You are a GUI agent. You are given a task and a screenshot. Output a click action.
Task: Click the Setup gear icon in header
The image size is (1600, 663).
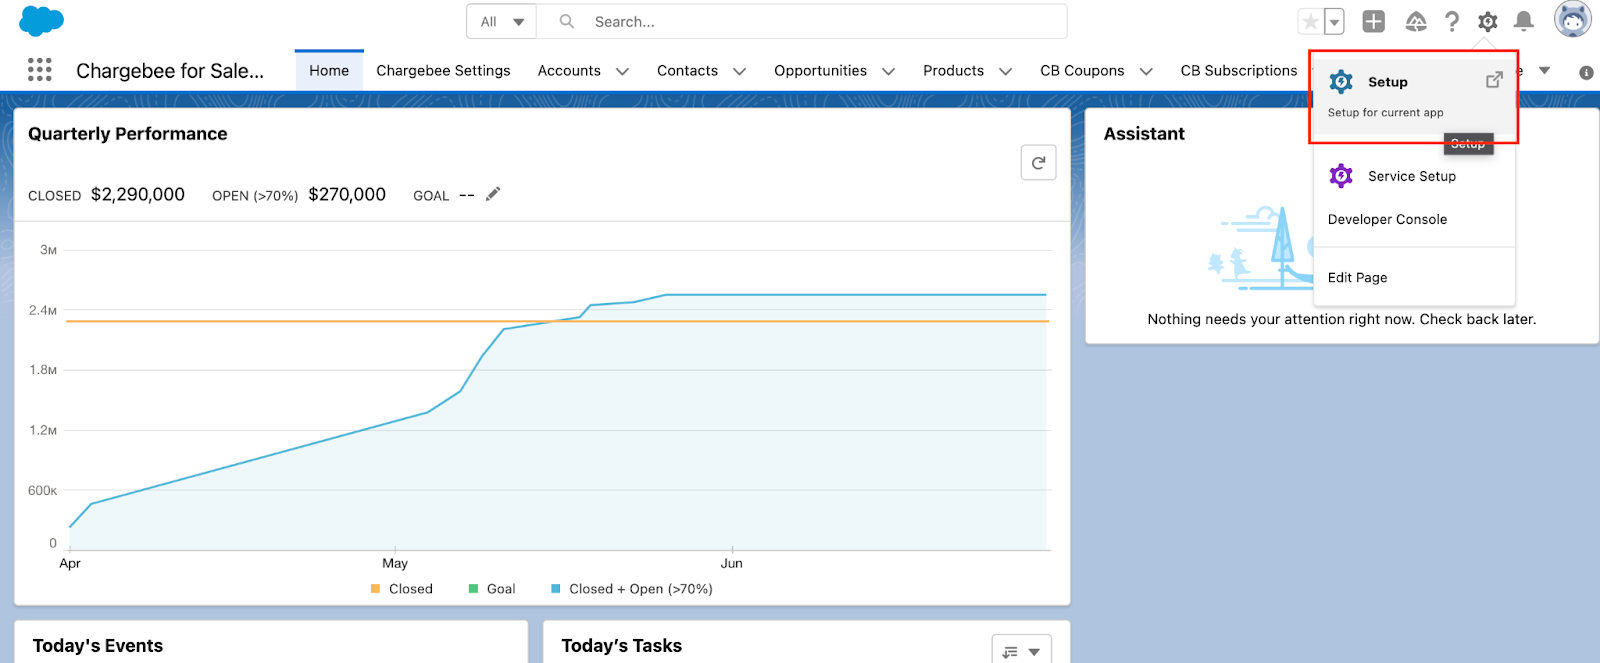[1488, 21]
